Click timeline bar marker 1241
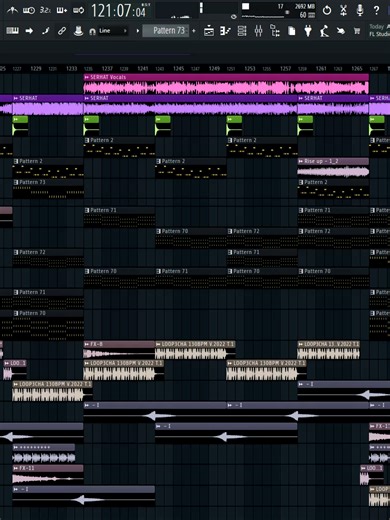390x520 pixels. coord(143,69)
